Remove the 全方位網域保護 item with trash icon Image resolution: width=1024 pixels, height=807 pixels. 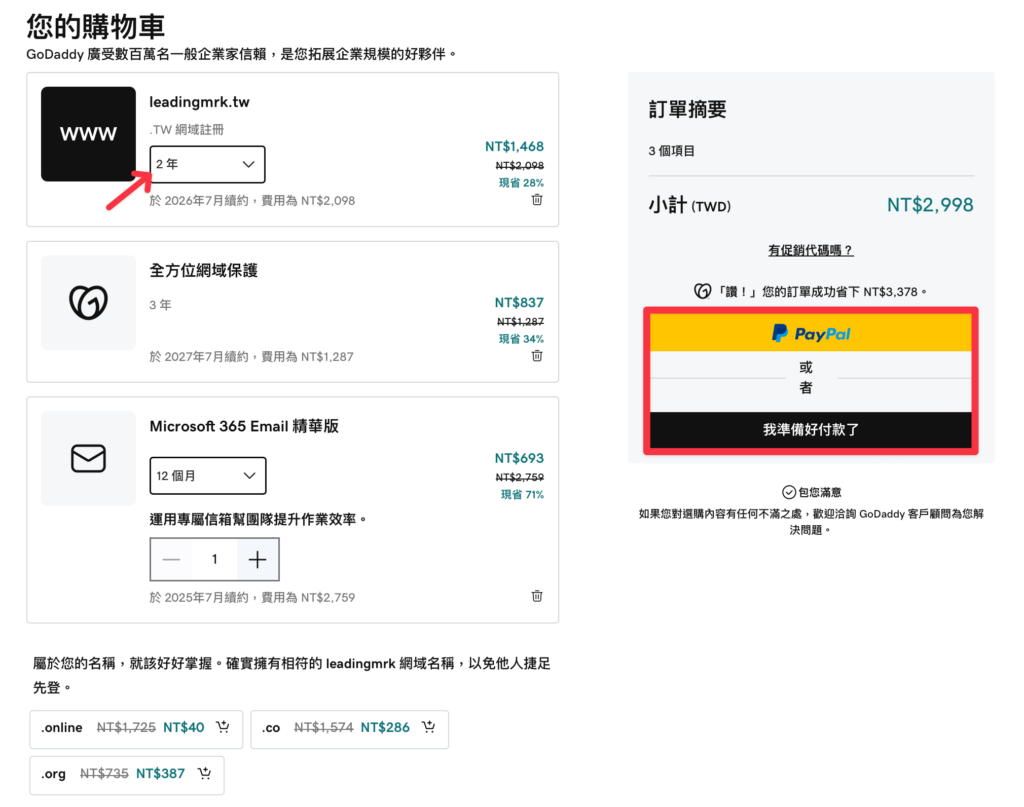(537, 356)
